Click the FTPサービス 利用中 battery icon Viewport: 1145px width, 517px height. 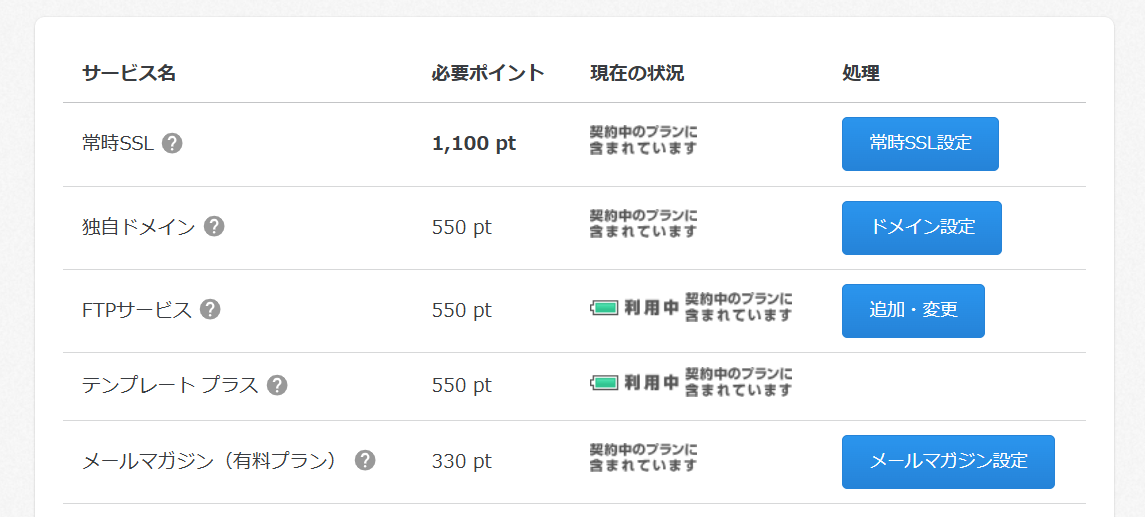tap(604, 308)
